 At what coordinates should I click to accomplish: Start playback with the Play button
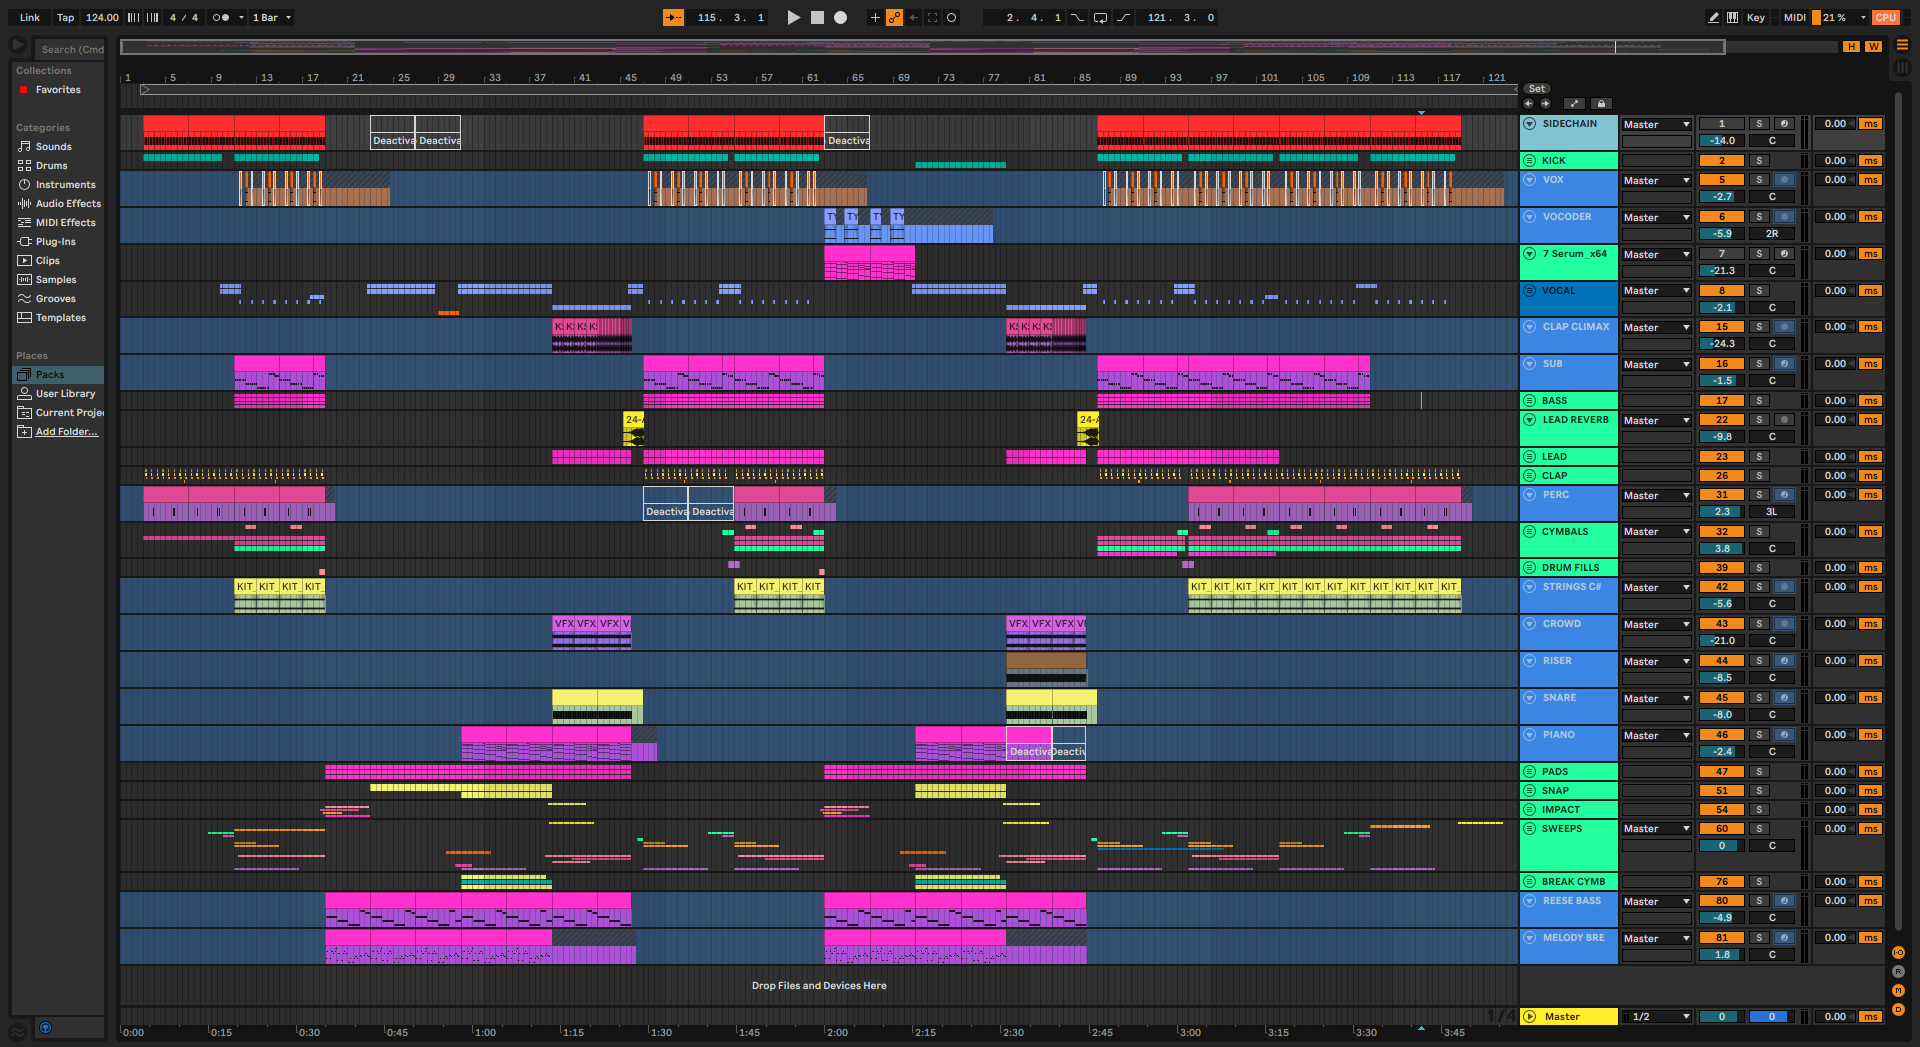pos(793,17)
